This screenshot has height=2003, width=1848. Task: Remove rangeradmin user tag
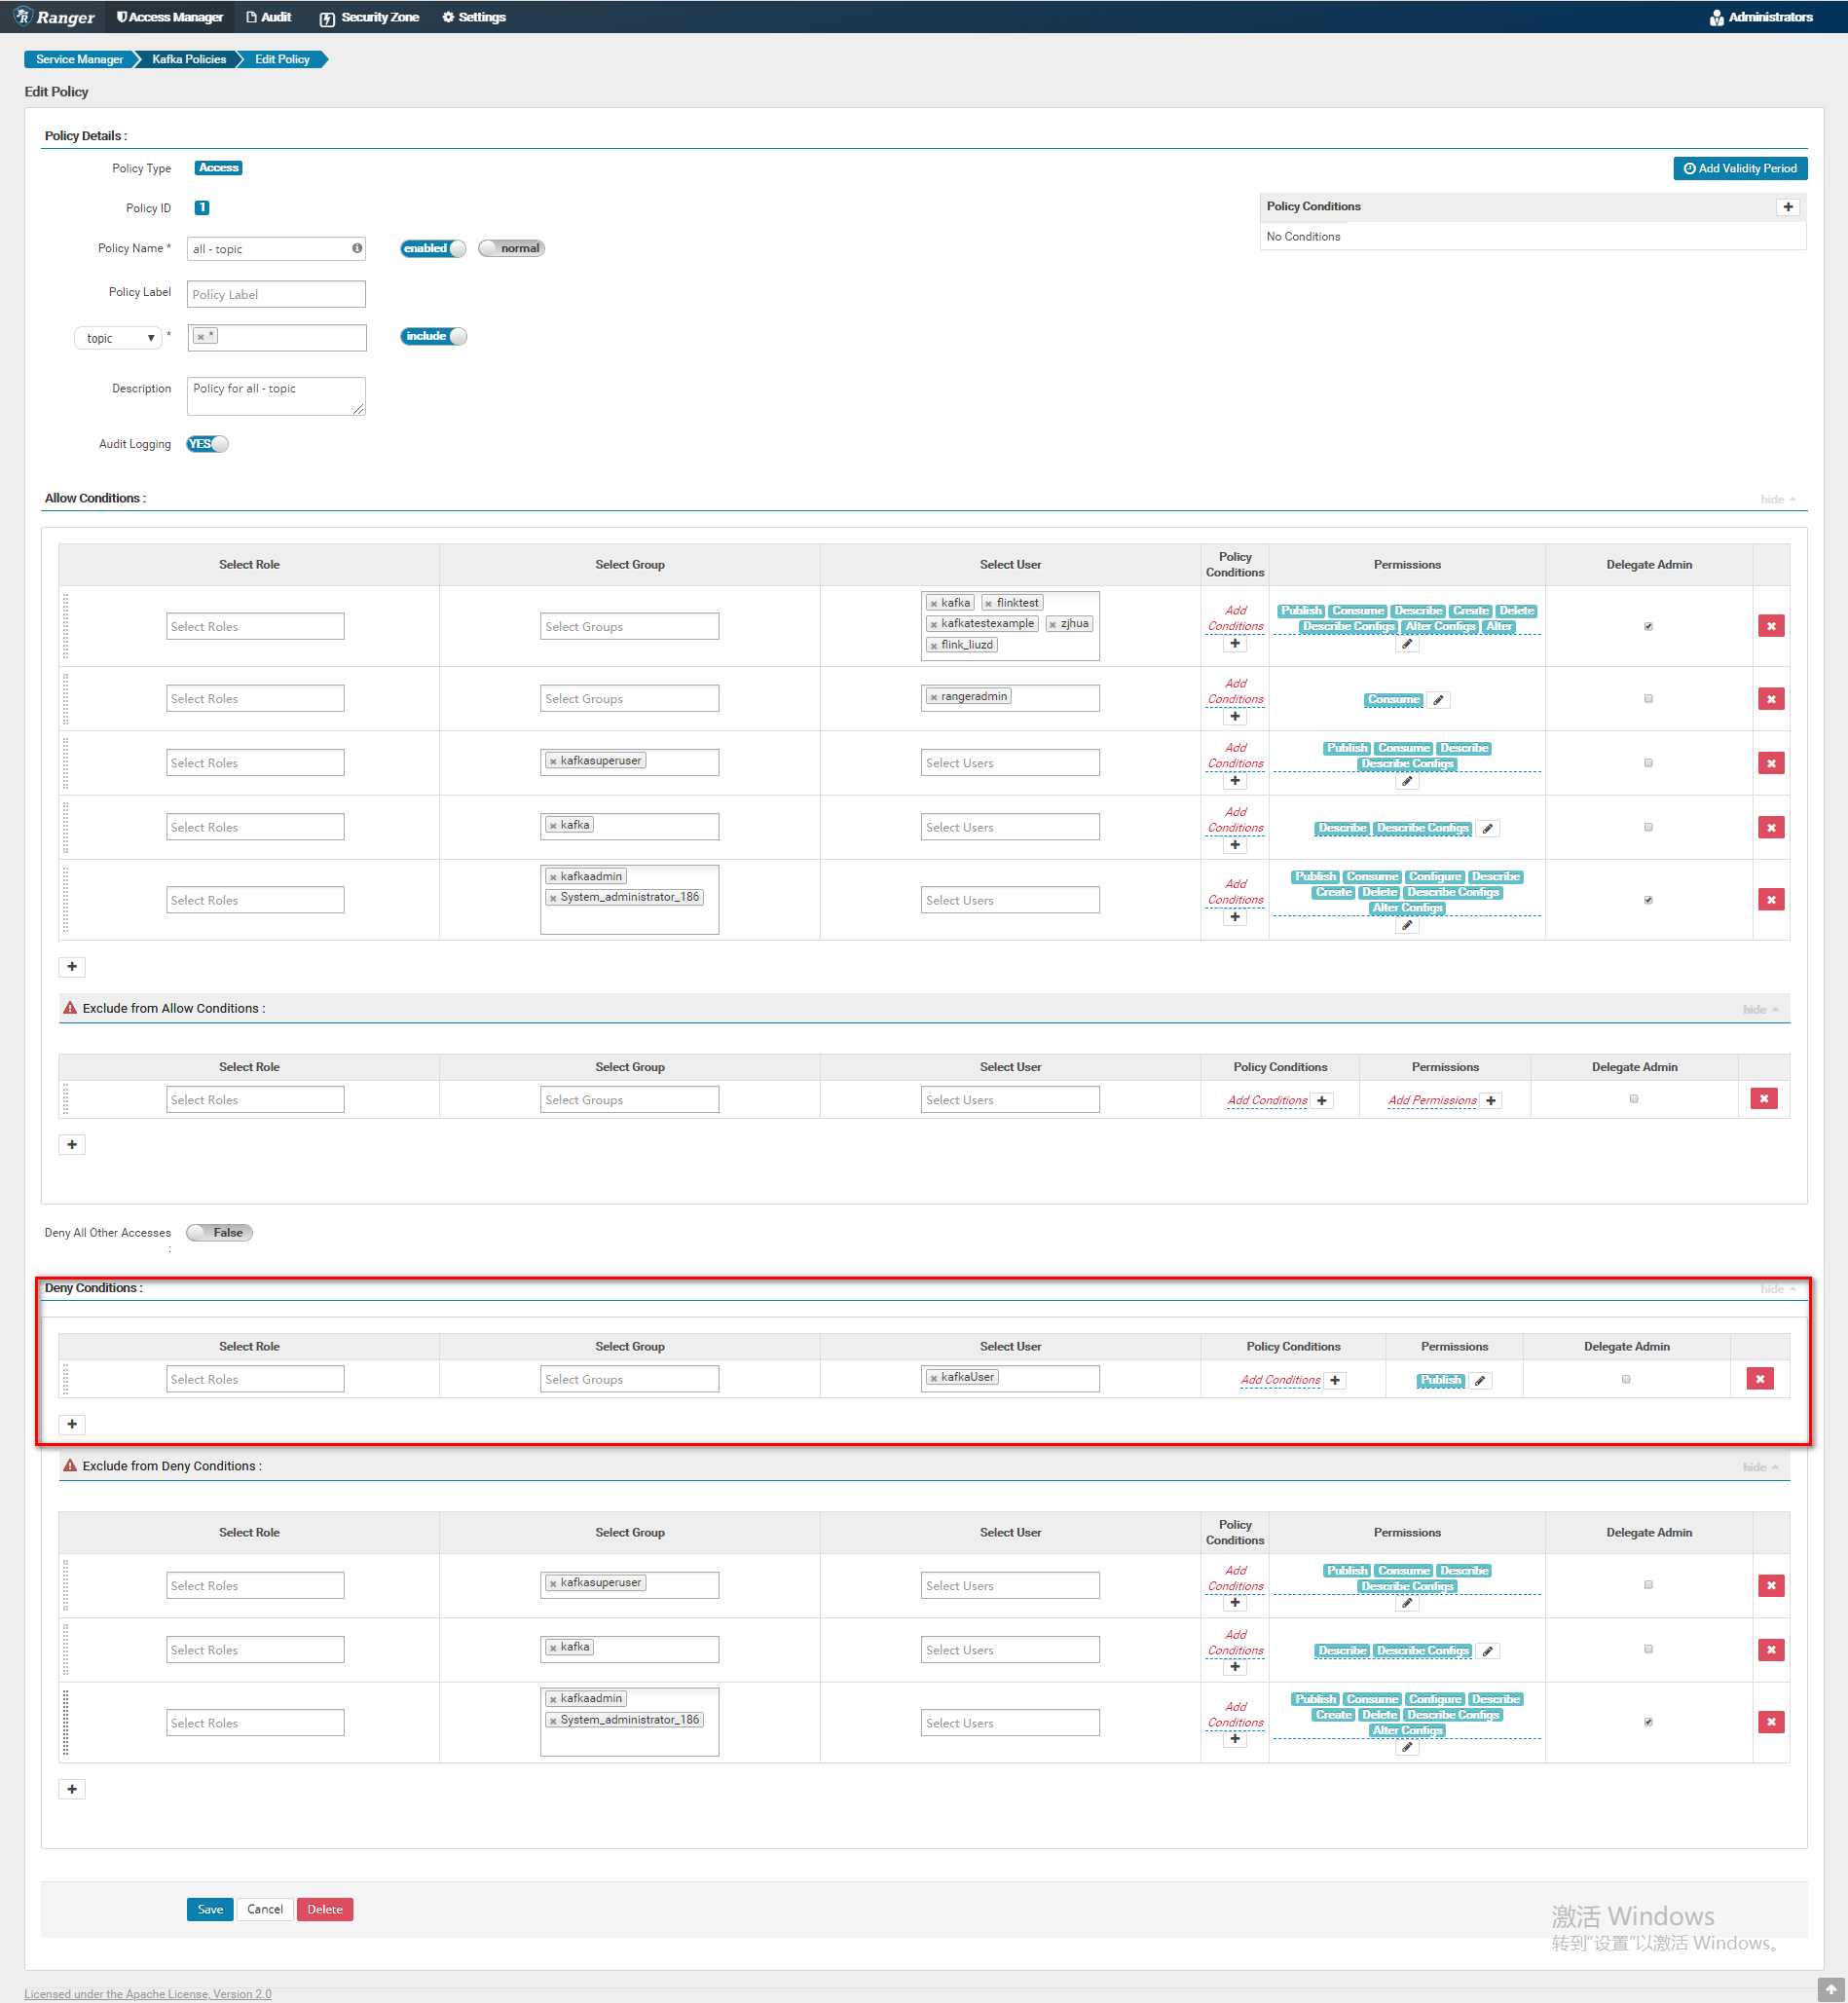934,697
